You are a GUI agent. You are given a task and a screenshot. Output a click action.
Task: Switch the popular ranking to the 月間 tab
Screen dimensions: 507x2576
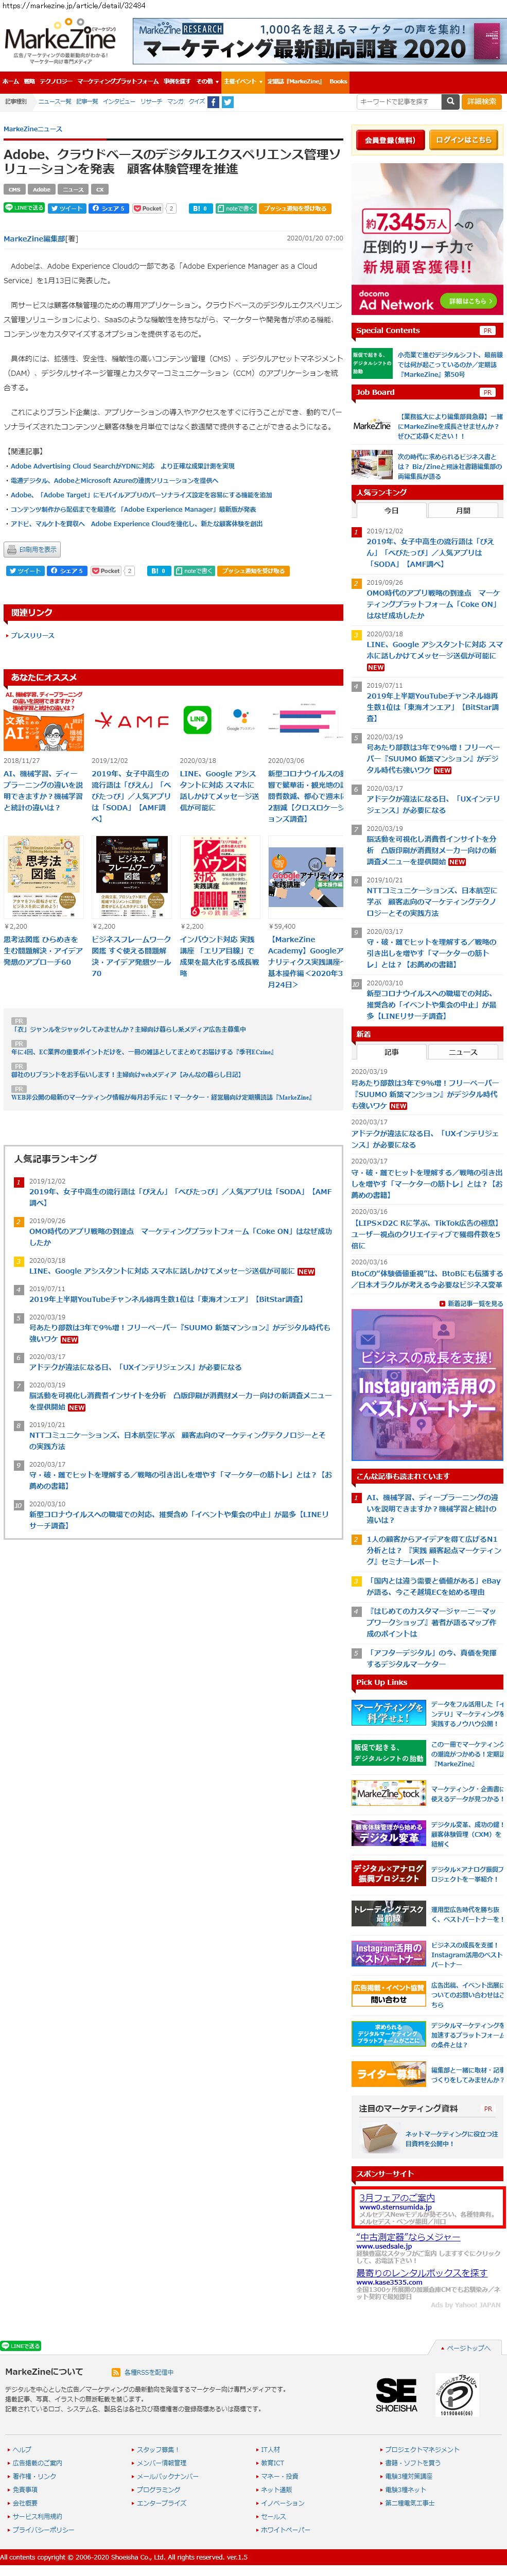(x=463, y=510)
